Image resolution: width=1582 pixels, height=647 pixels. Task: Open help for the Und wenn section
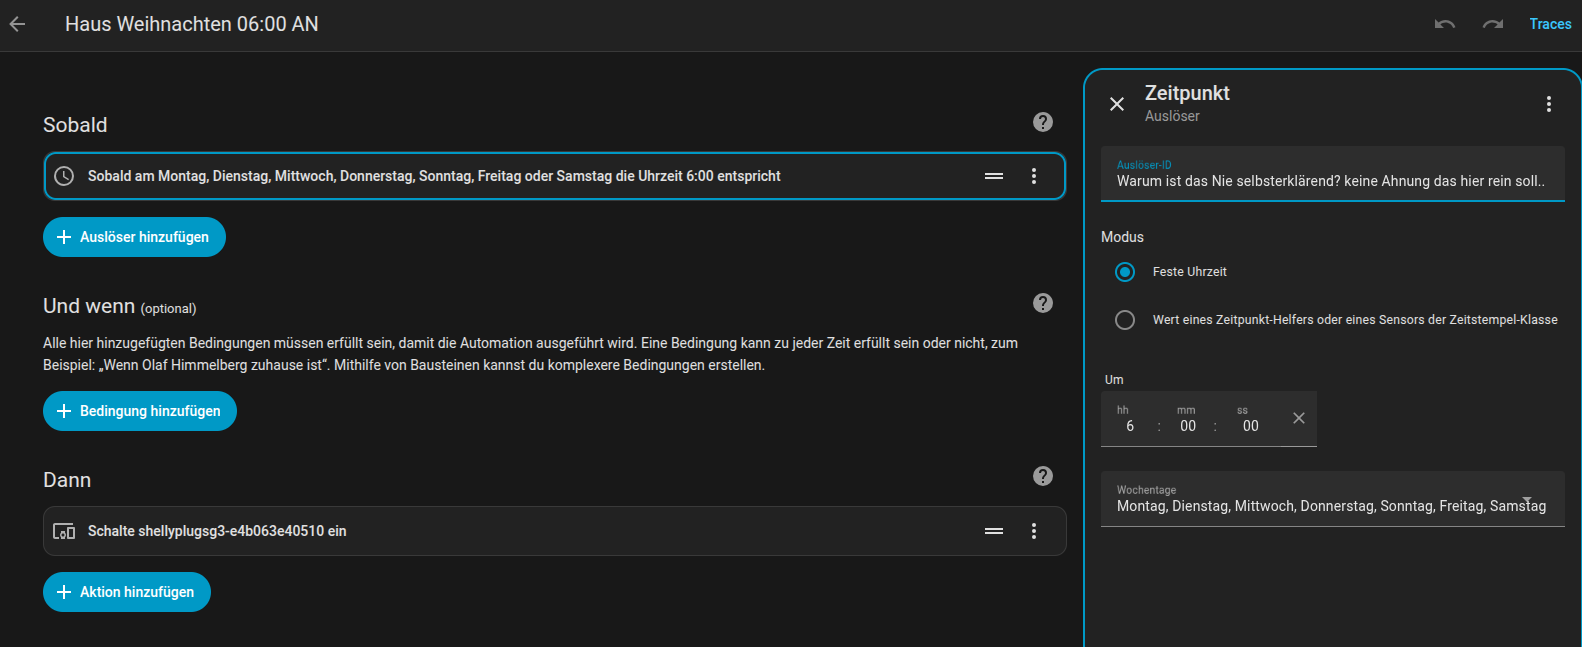click(1042, 303)
